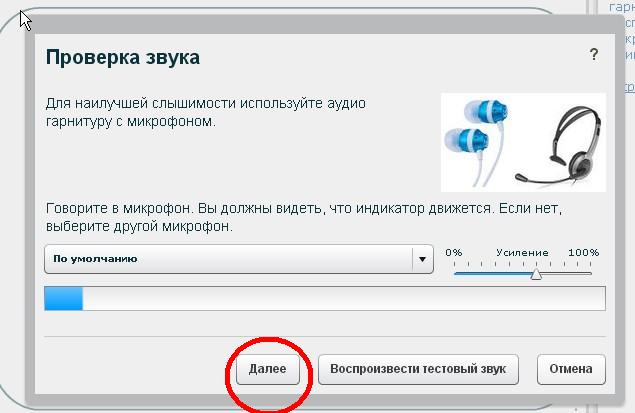Click the Усиление slider thumb
635x413 pixels.
(536, 272)
